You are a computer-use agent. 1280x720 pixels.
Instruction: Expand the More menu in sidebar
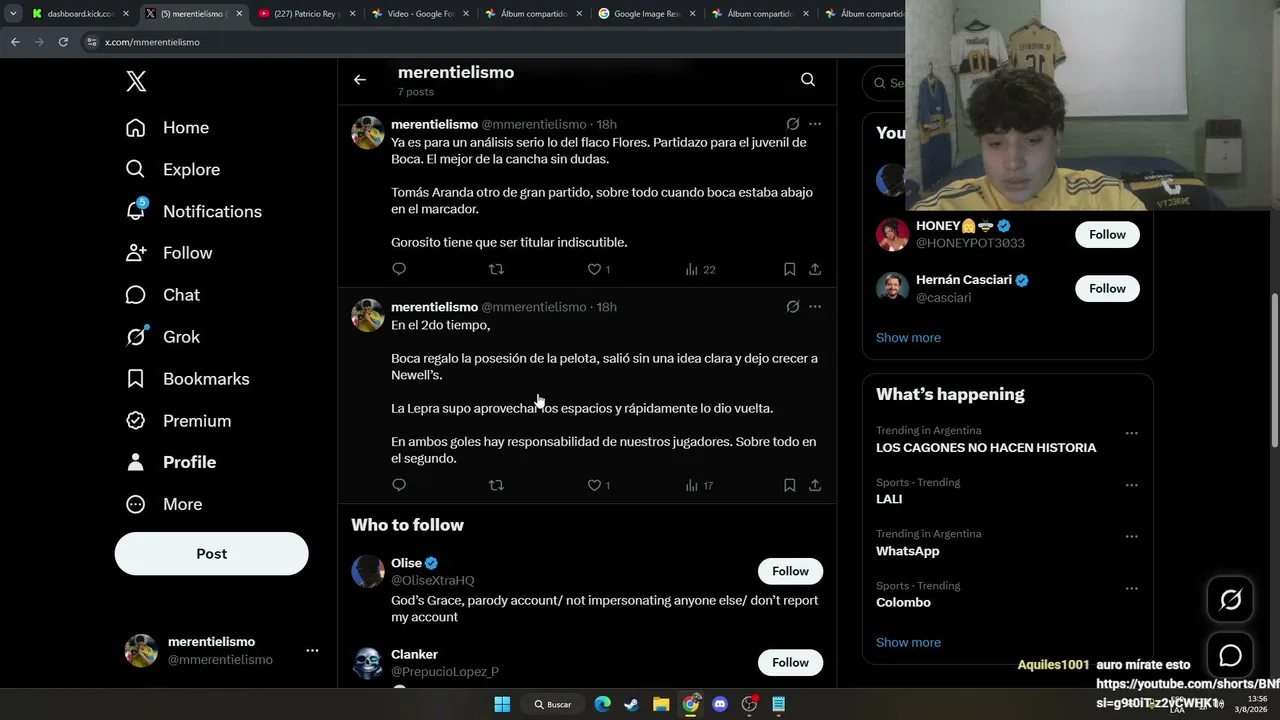(163, 505)
